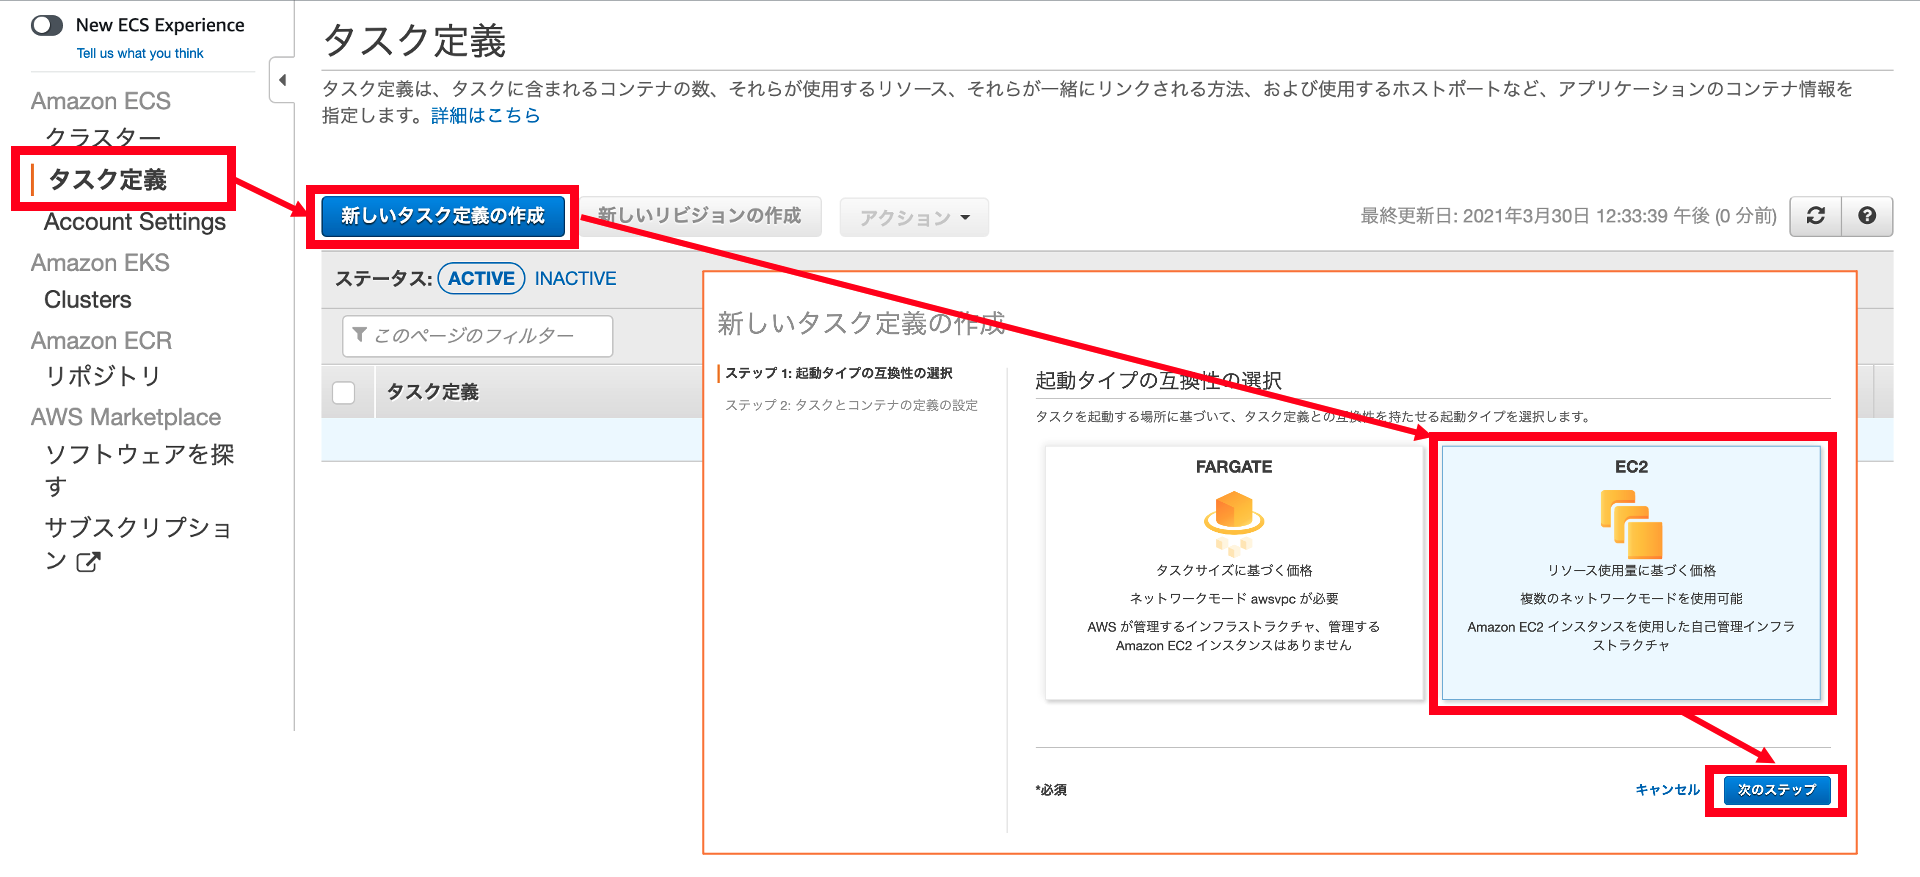Open Clusters under Amazon EKS
The width and height of the screenshot is (1920, 877).
coord(88,300)
